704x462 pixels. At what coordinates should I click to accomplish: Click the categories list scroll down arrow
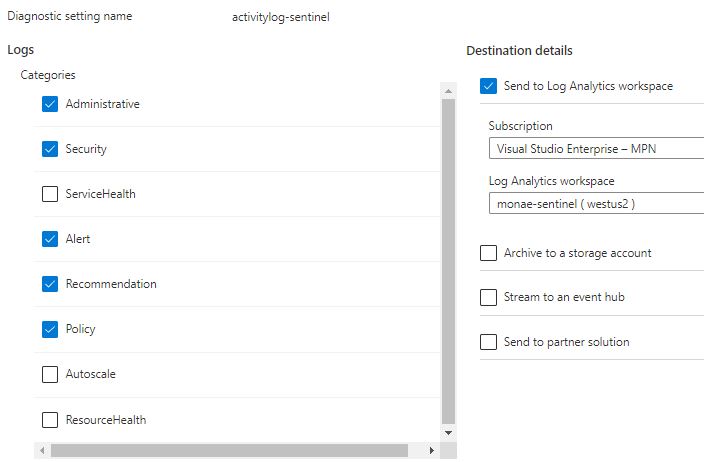pos(448,433)
